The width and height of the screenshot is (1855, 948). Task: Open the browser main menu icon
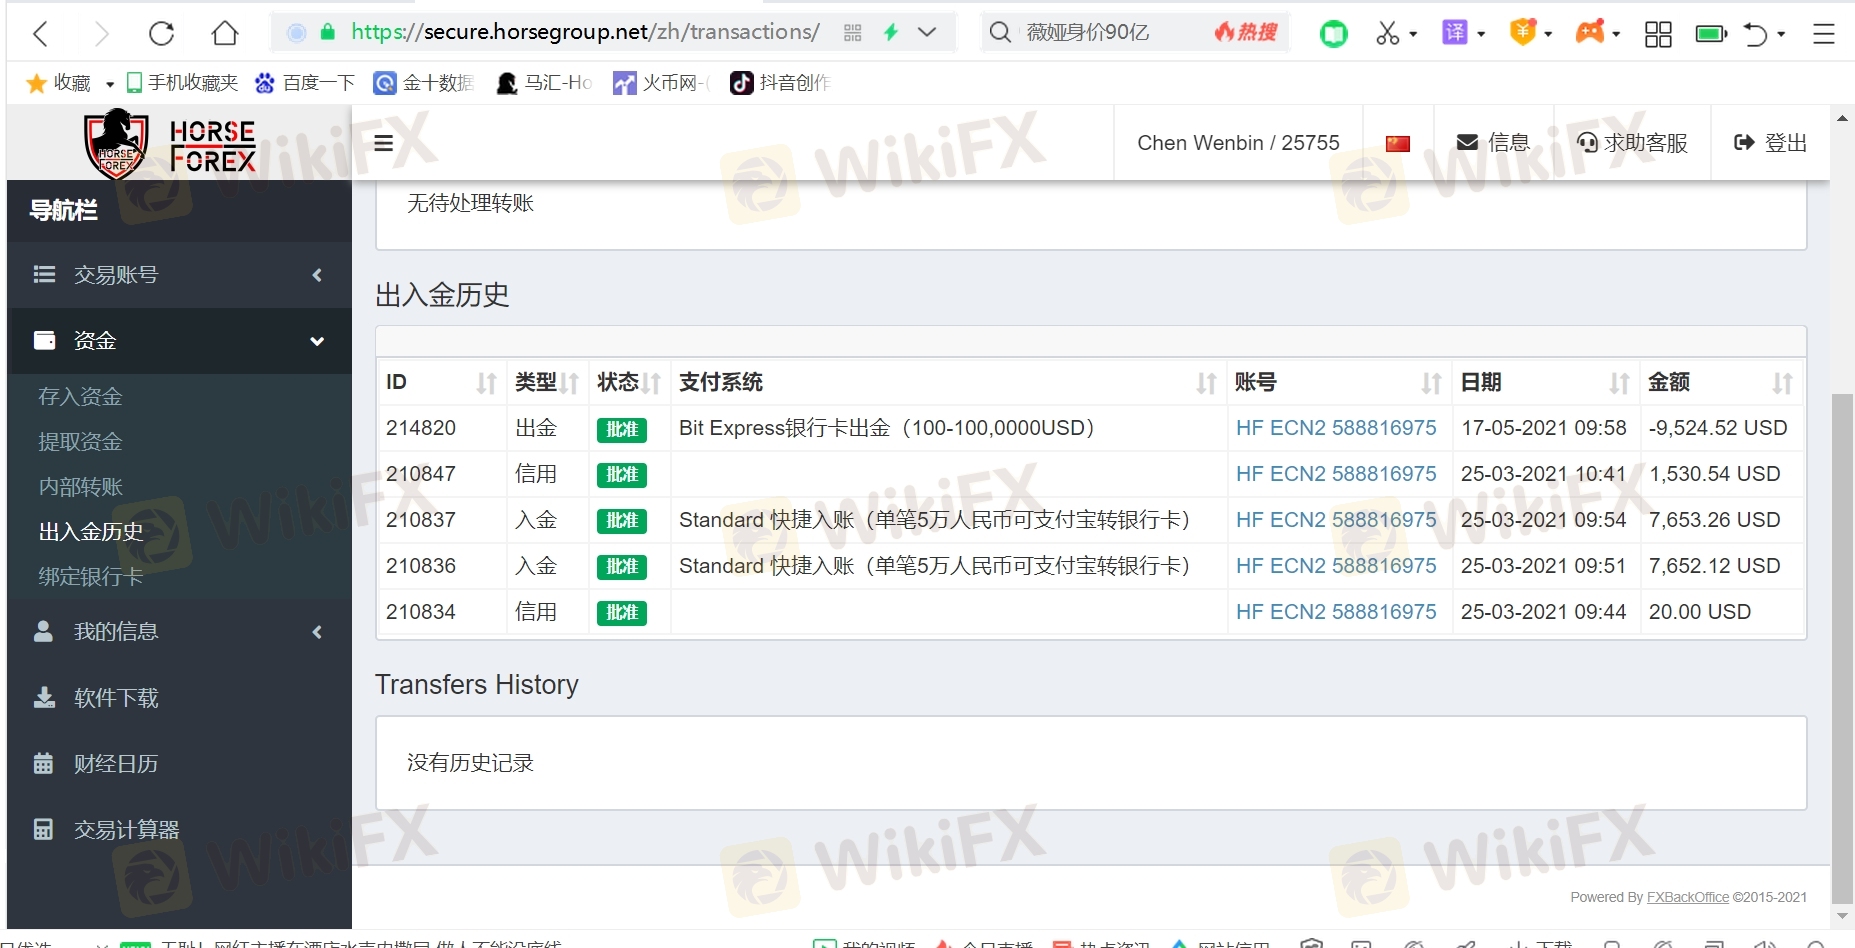(x=1823, y=34)
